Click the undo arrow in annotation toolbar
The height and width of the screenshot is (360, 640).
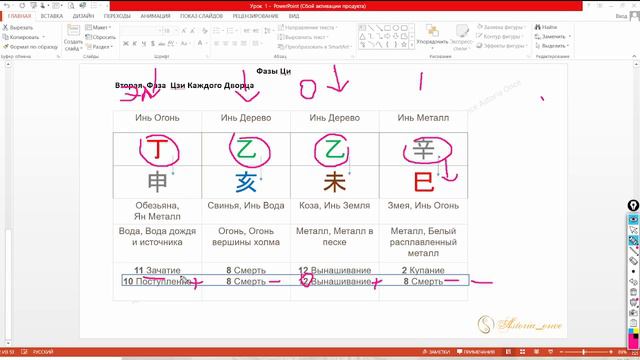click(x=633, y=282)
